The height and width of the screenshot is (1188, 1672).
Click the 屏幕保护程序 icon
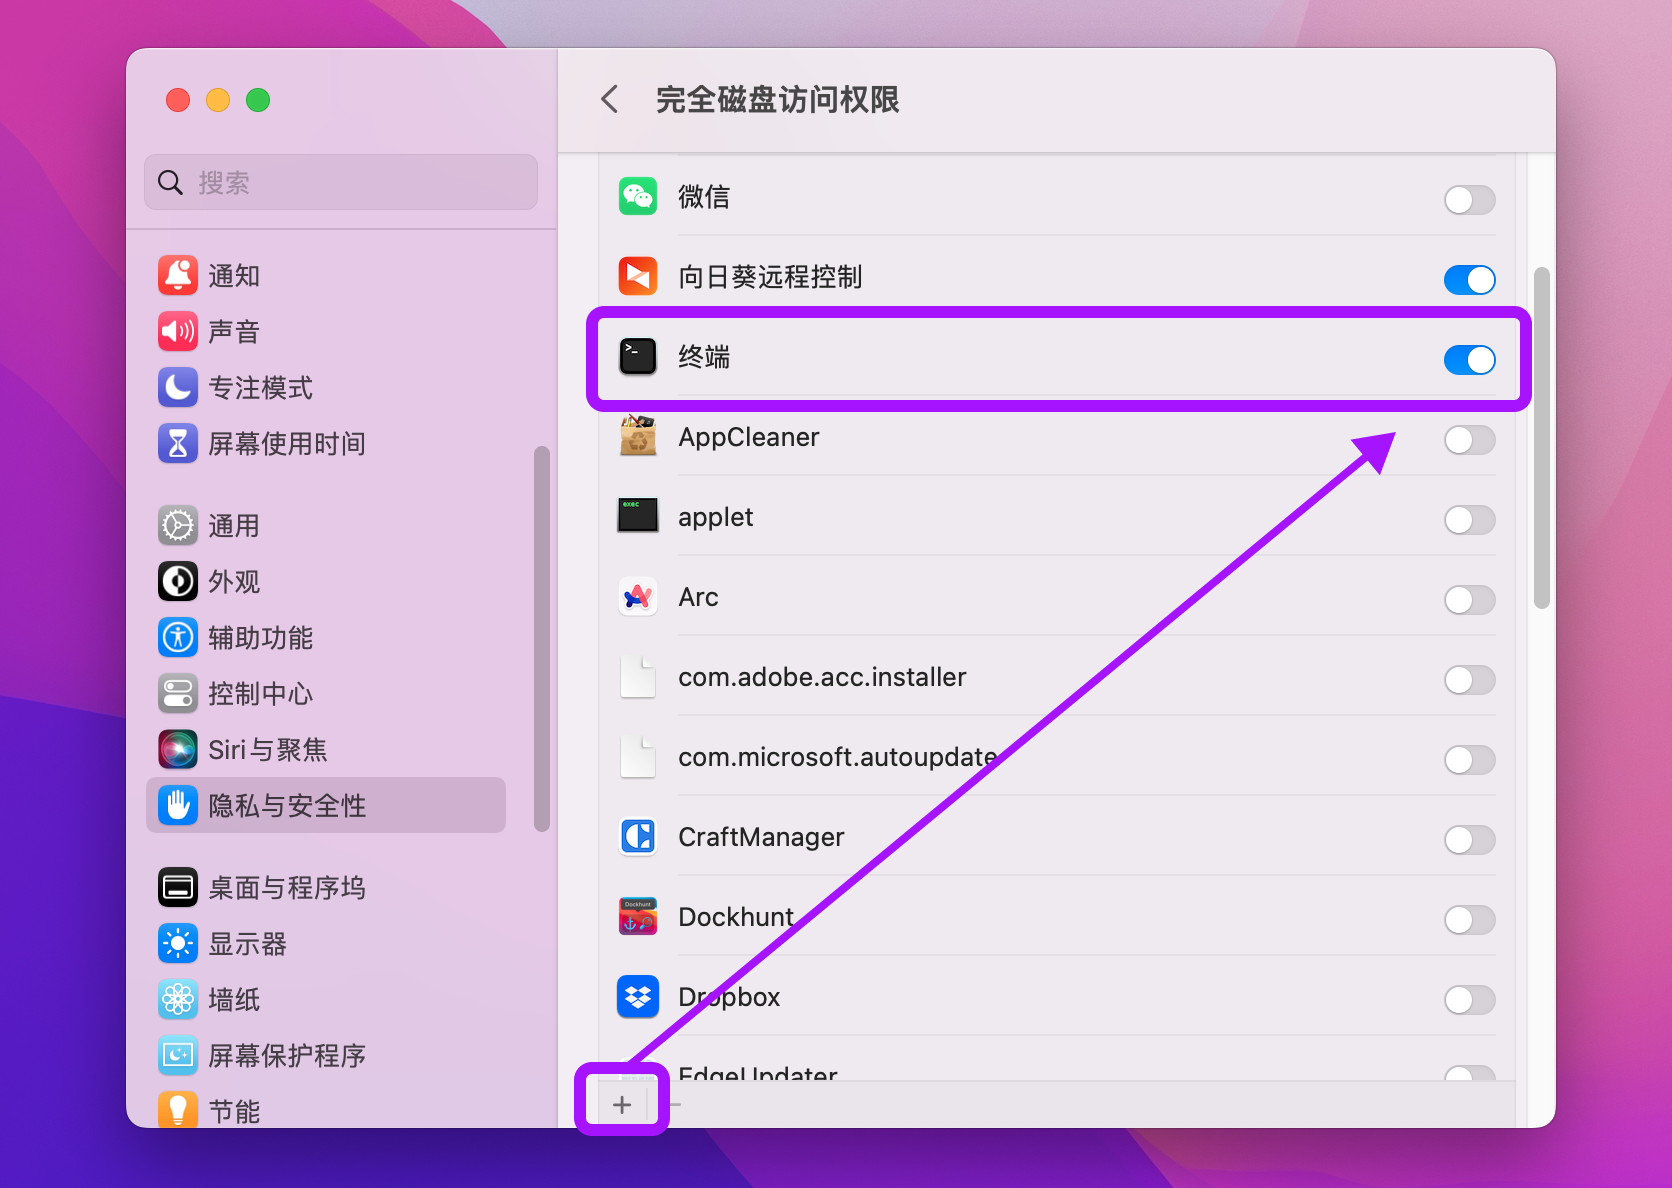tap(178, 1056)
